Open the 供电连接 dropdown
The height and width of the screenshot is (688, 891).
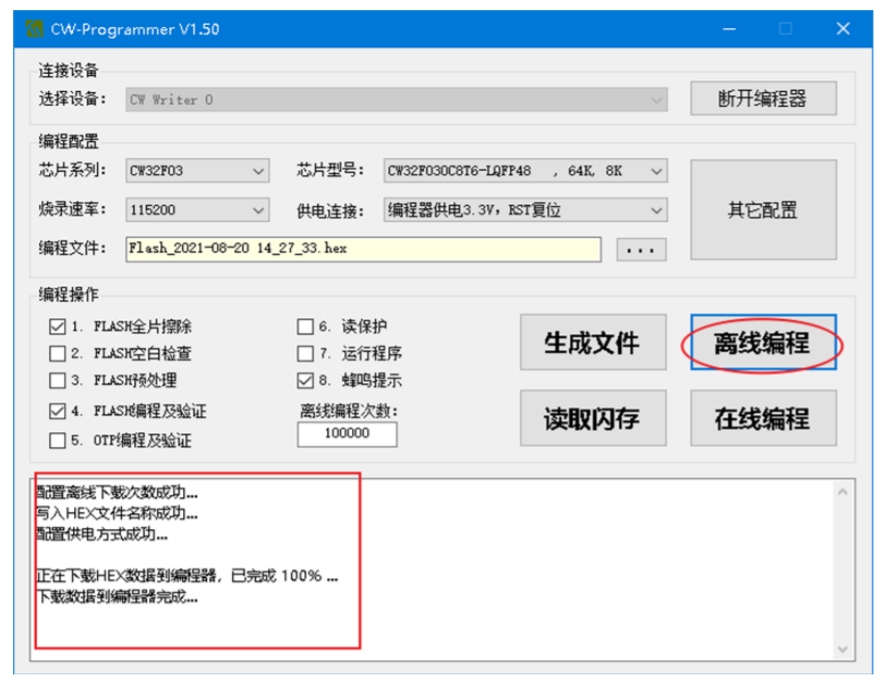click(x=525, y=210)
